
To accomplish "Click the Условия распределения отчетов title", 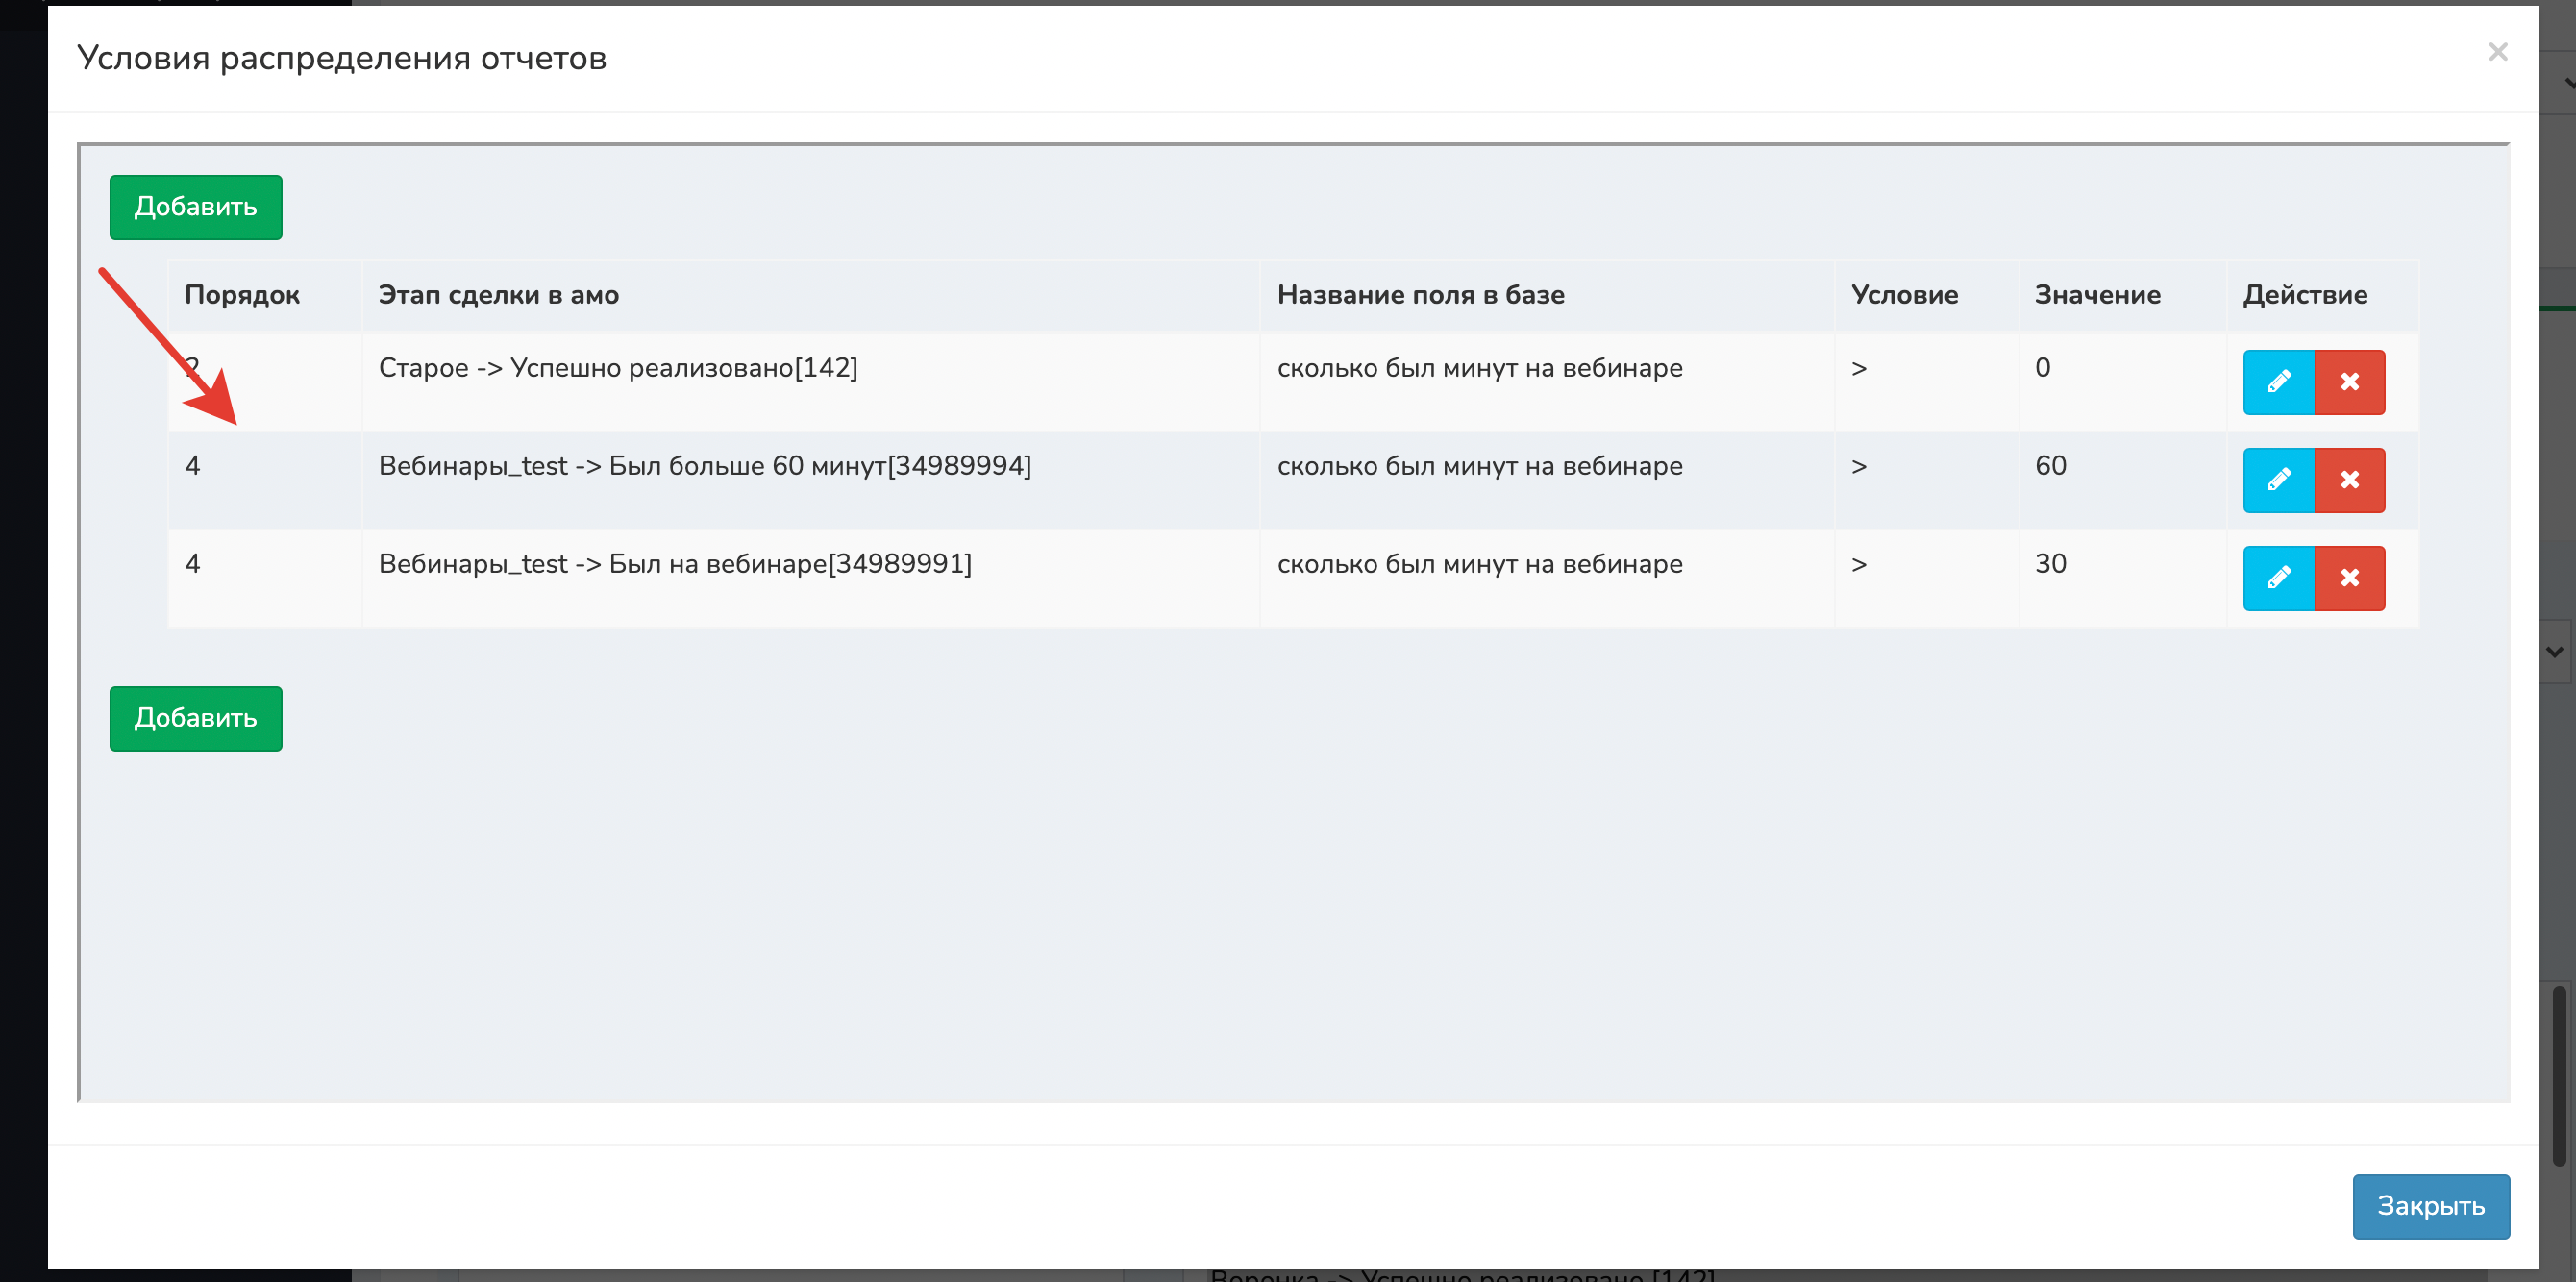I will (342, 58).
